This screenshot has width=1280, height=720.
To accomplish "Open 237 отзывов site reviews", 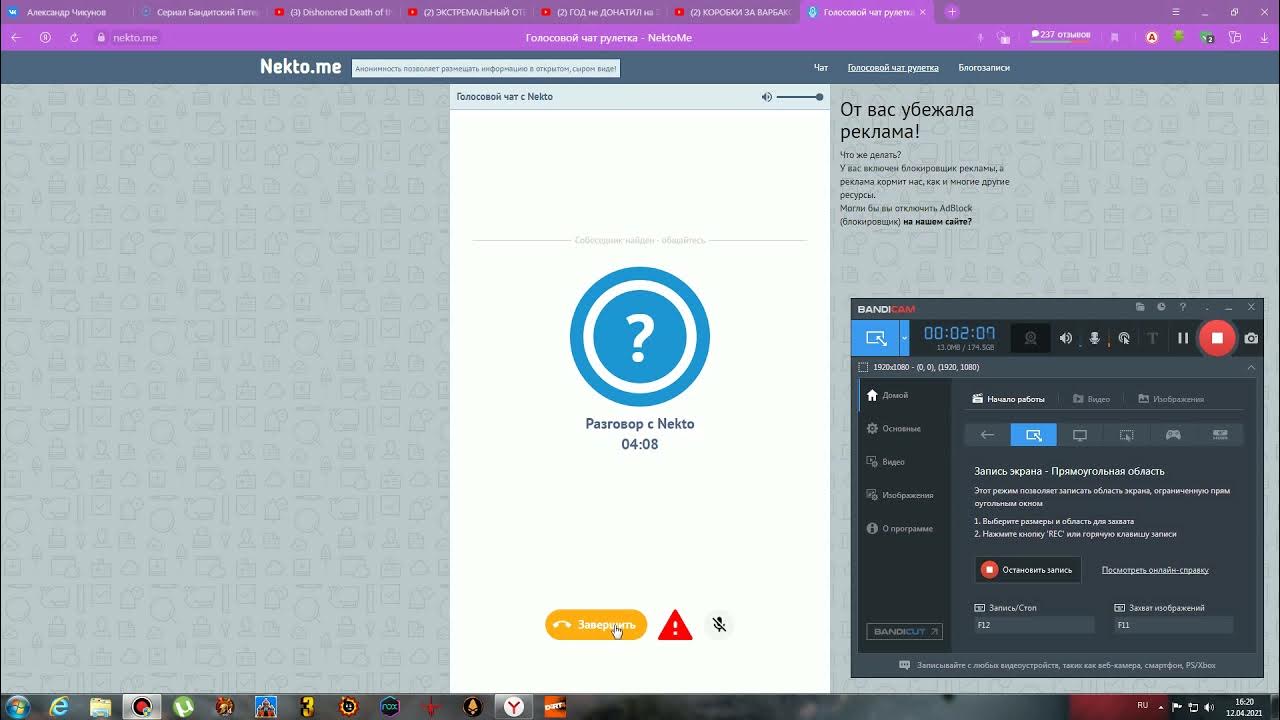I will (x=1060, y=35).
